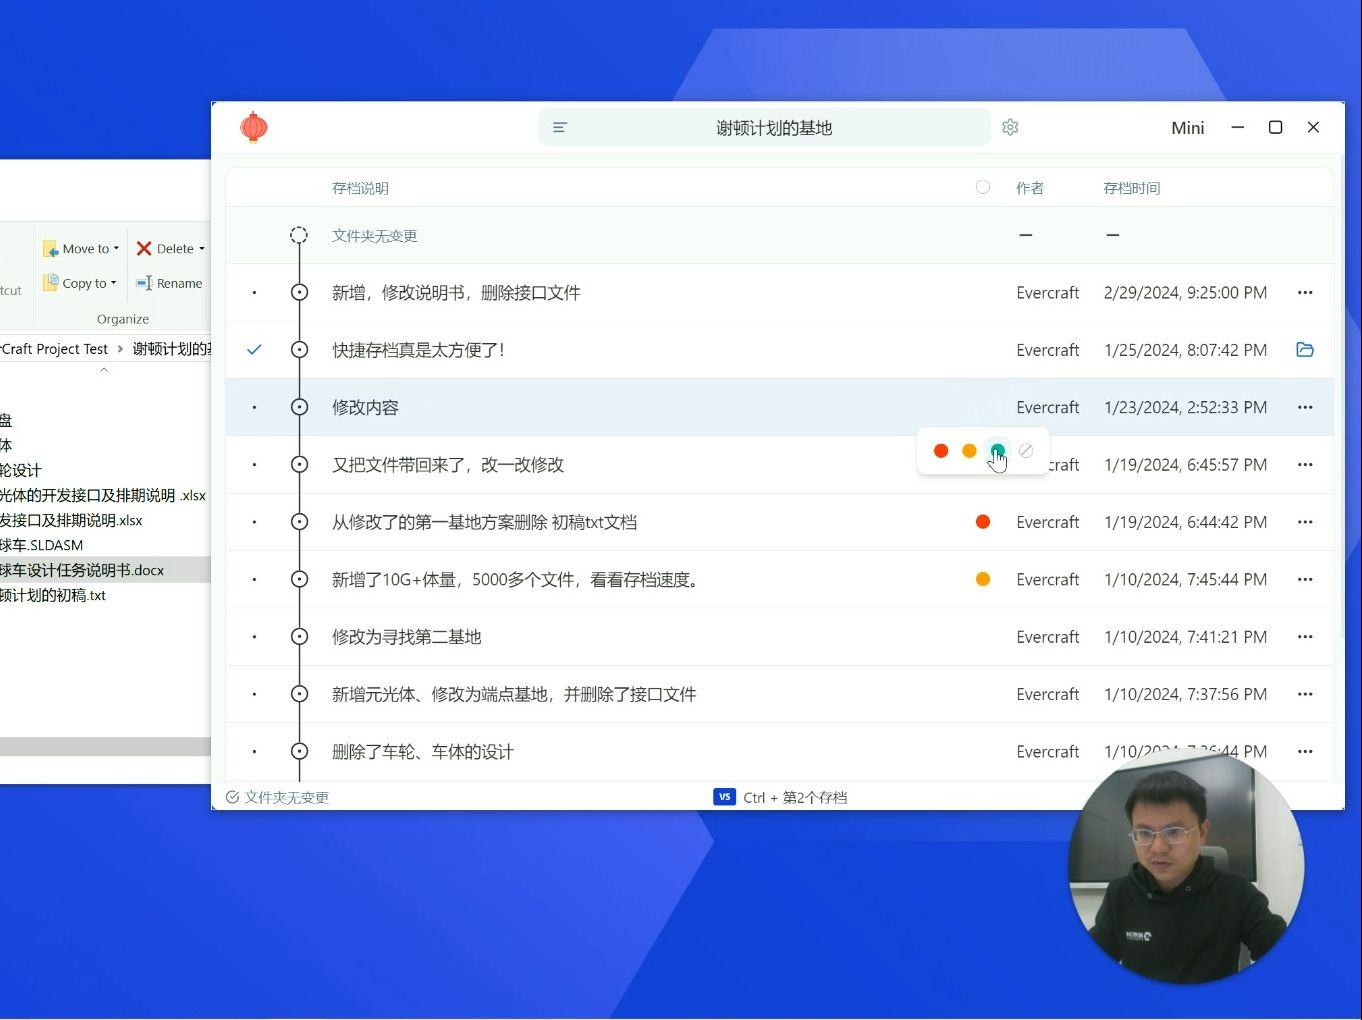Expand breadcrumb chevron after Craft Project Test
1362x1020 pixels.
[120, 349]
